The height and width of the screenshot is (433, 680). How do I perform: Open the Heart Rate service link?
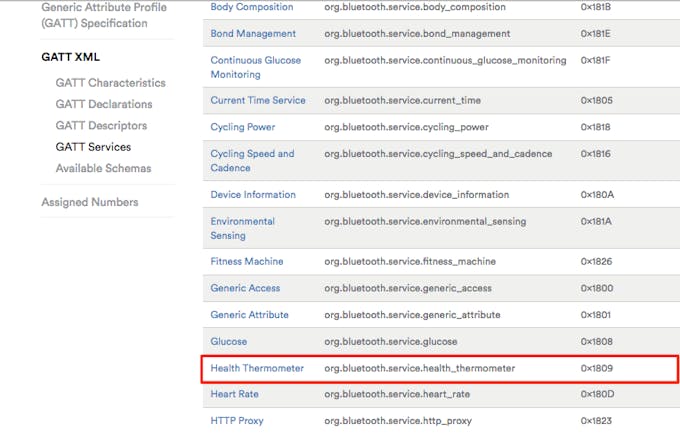coord(234,394)
